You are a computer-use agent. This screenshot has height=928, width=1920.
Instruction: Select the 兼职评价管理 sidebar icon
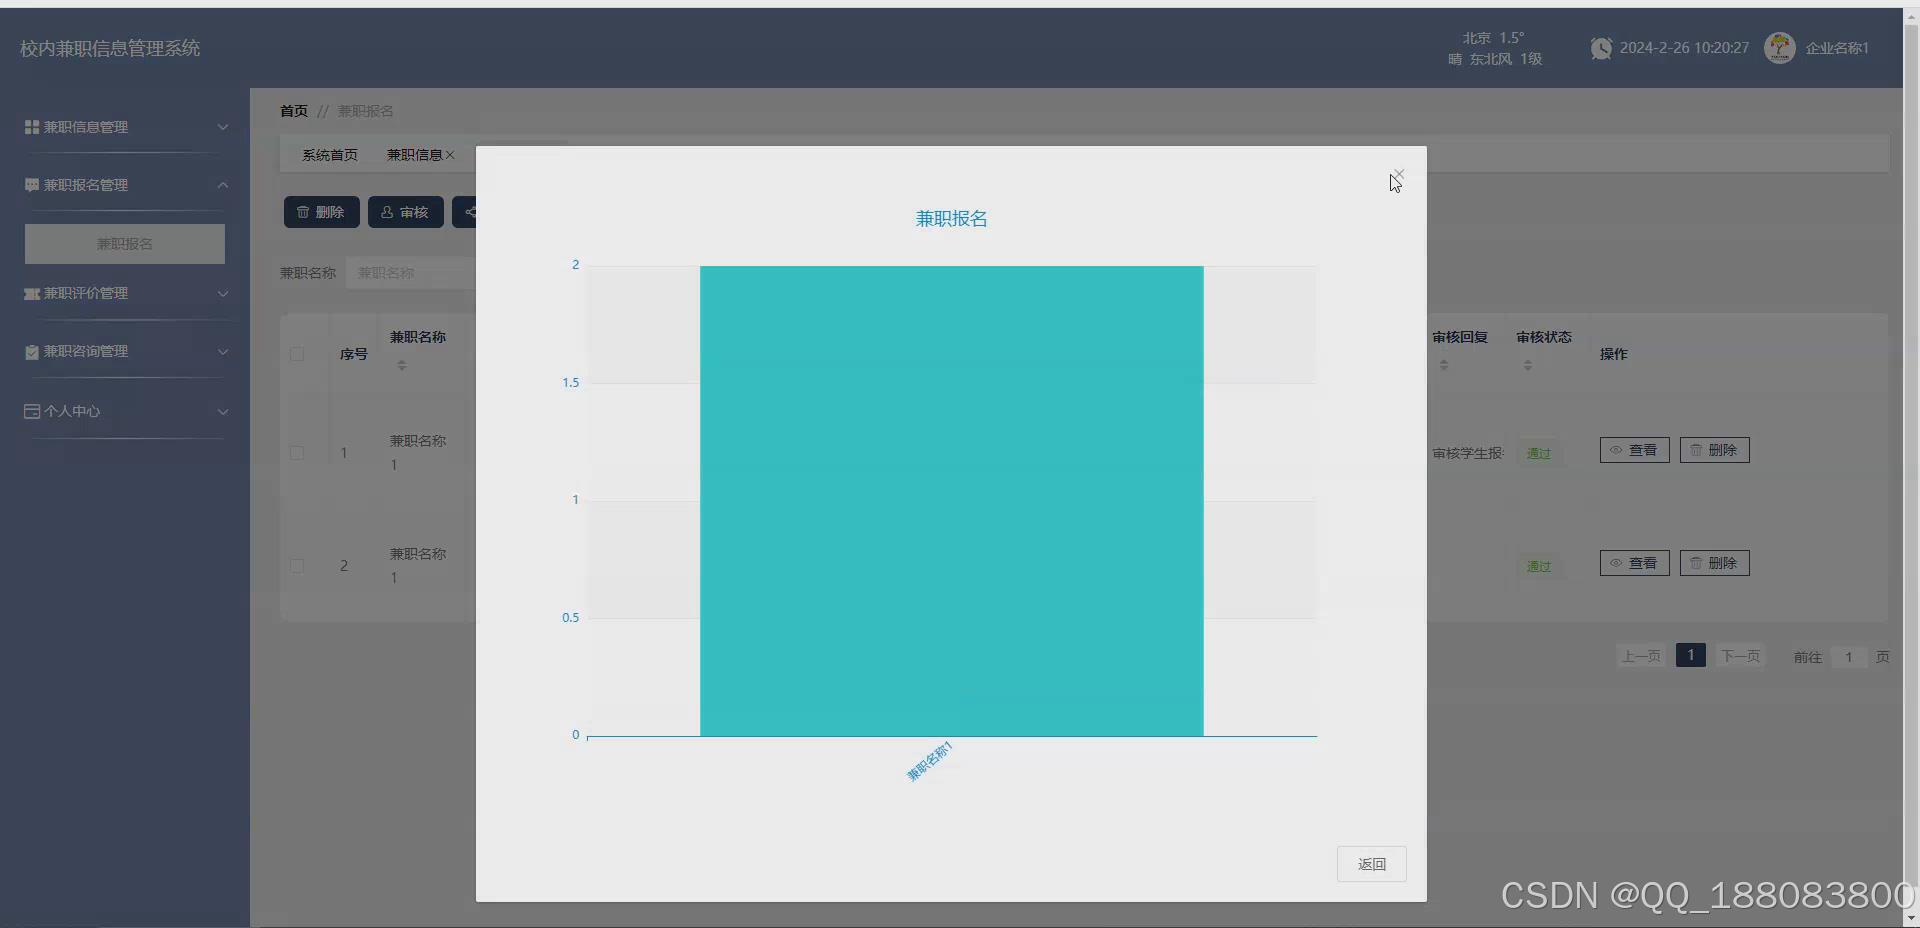pyautogui.click(x=30, y=293)
